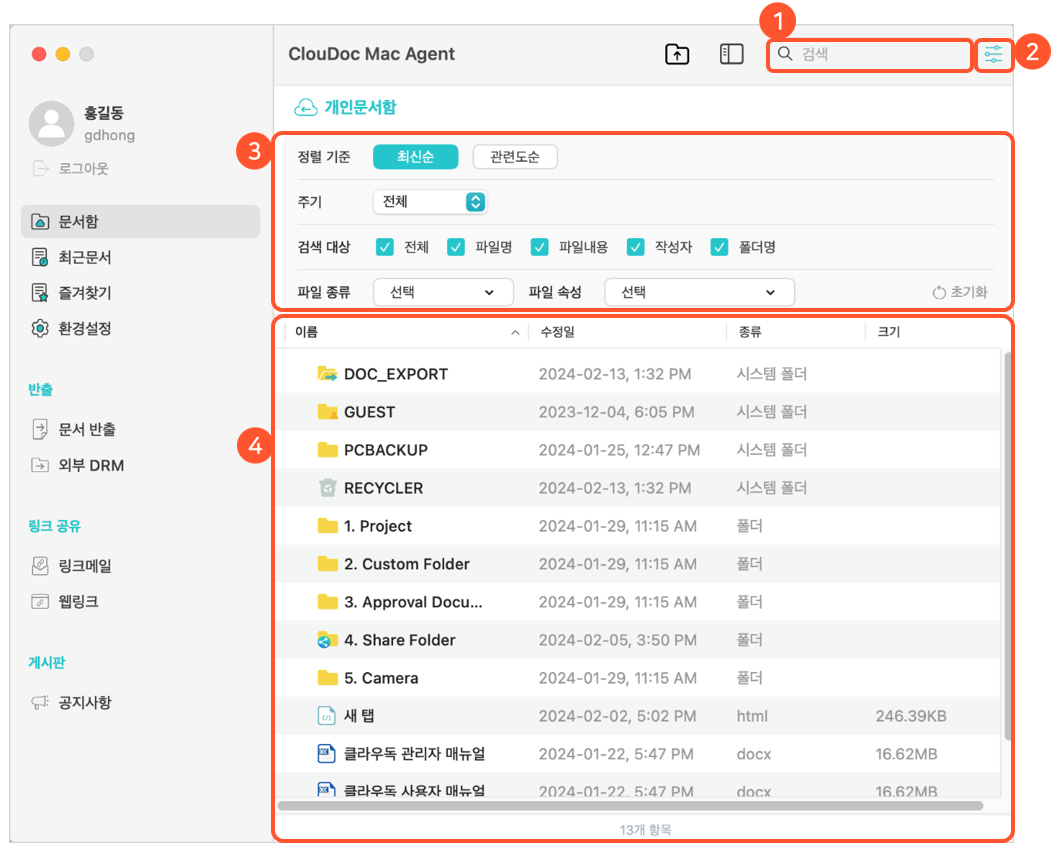The width and height of the screenshot is (1057, 849).
Task: Click the 로그아웃 link
Action: pos(83,168)
